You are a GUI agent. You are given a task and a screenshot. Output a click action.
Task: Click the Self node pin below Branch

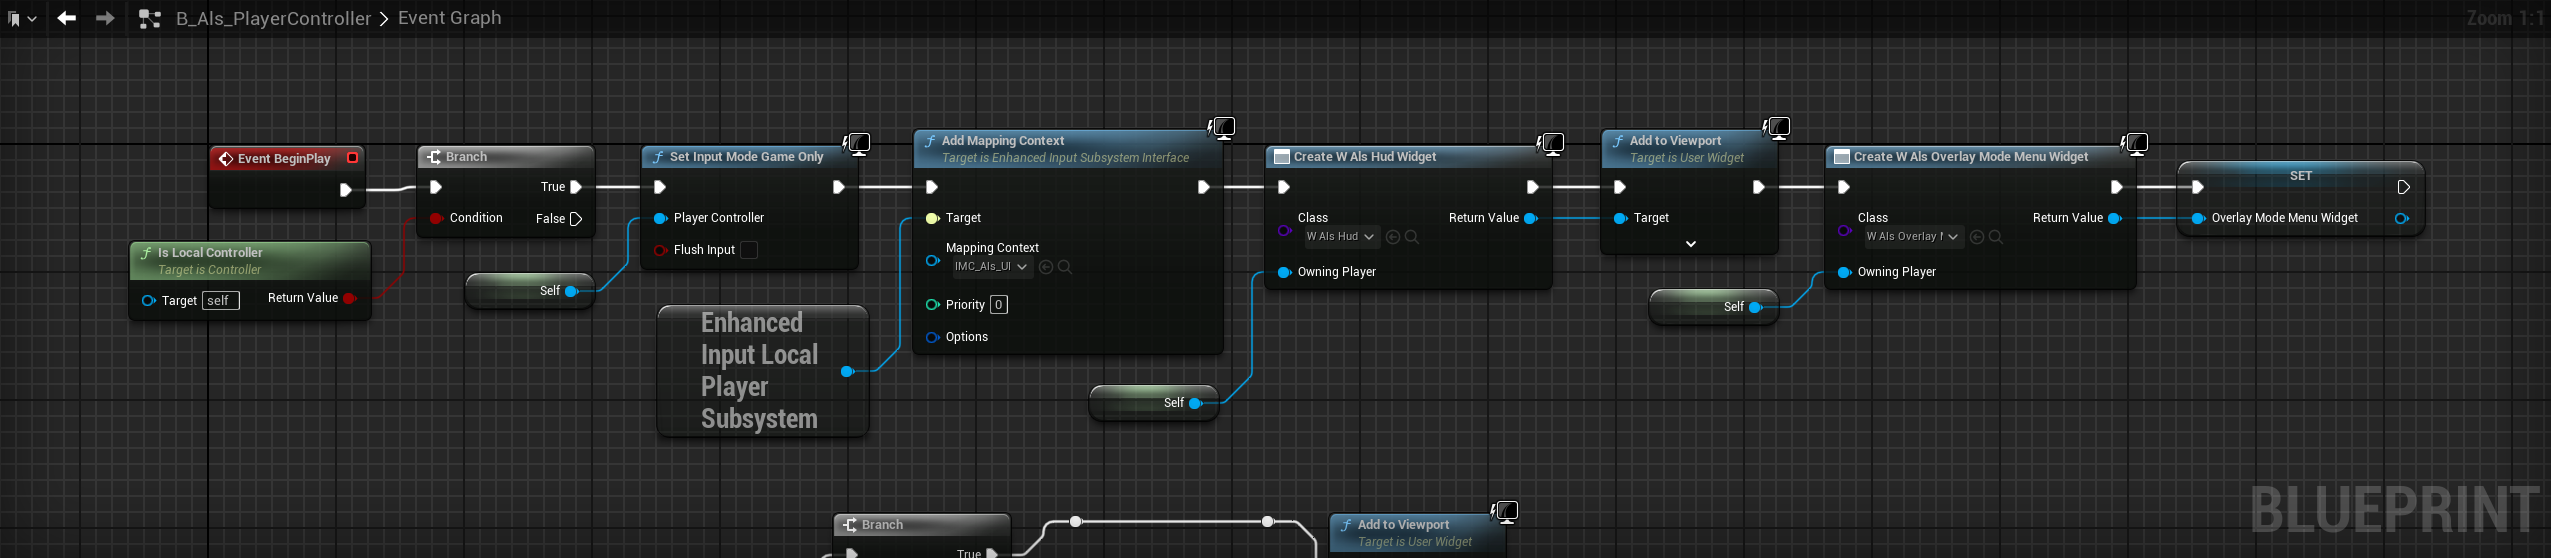(572, 291)
